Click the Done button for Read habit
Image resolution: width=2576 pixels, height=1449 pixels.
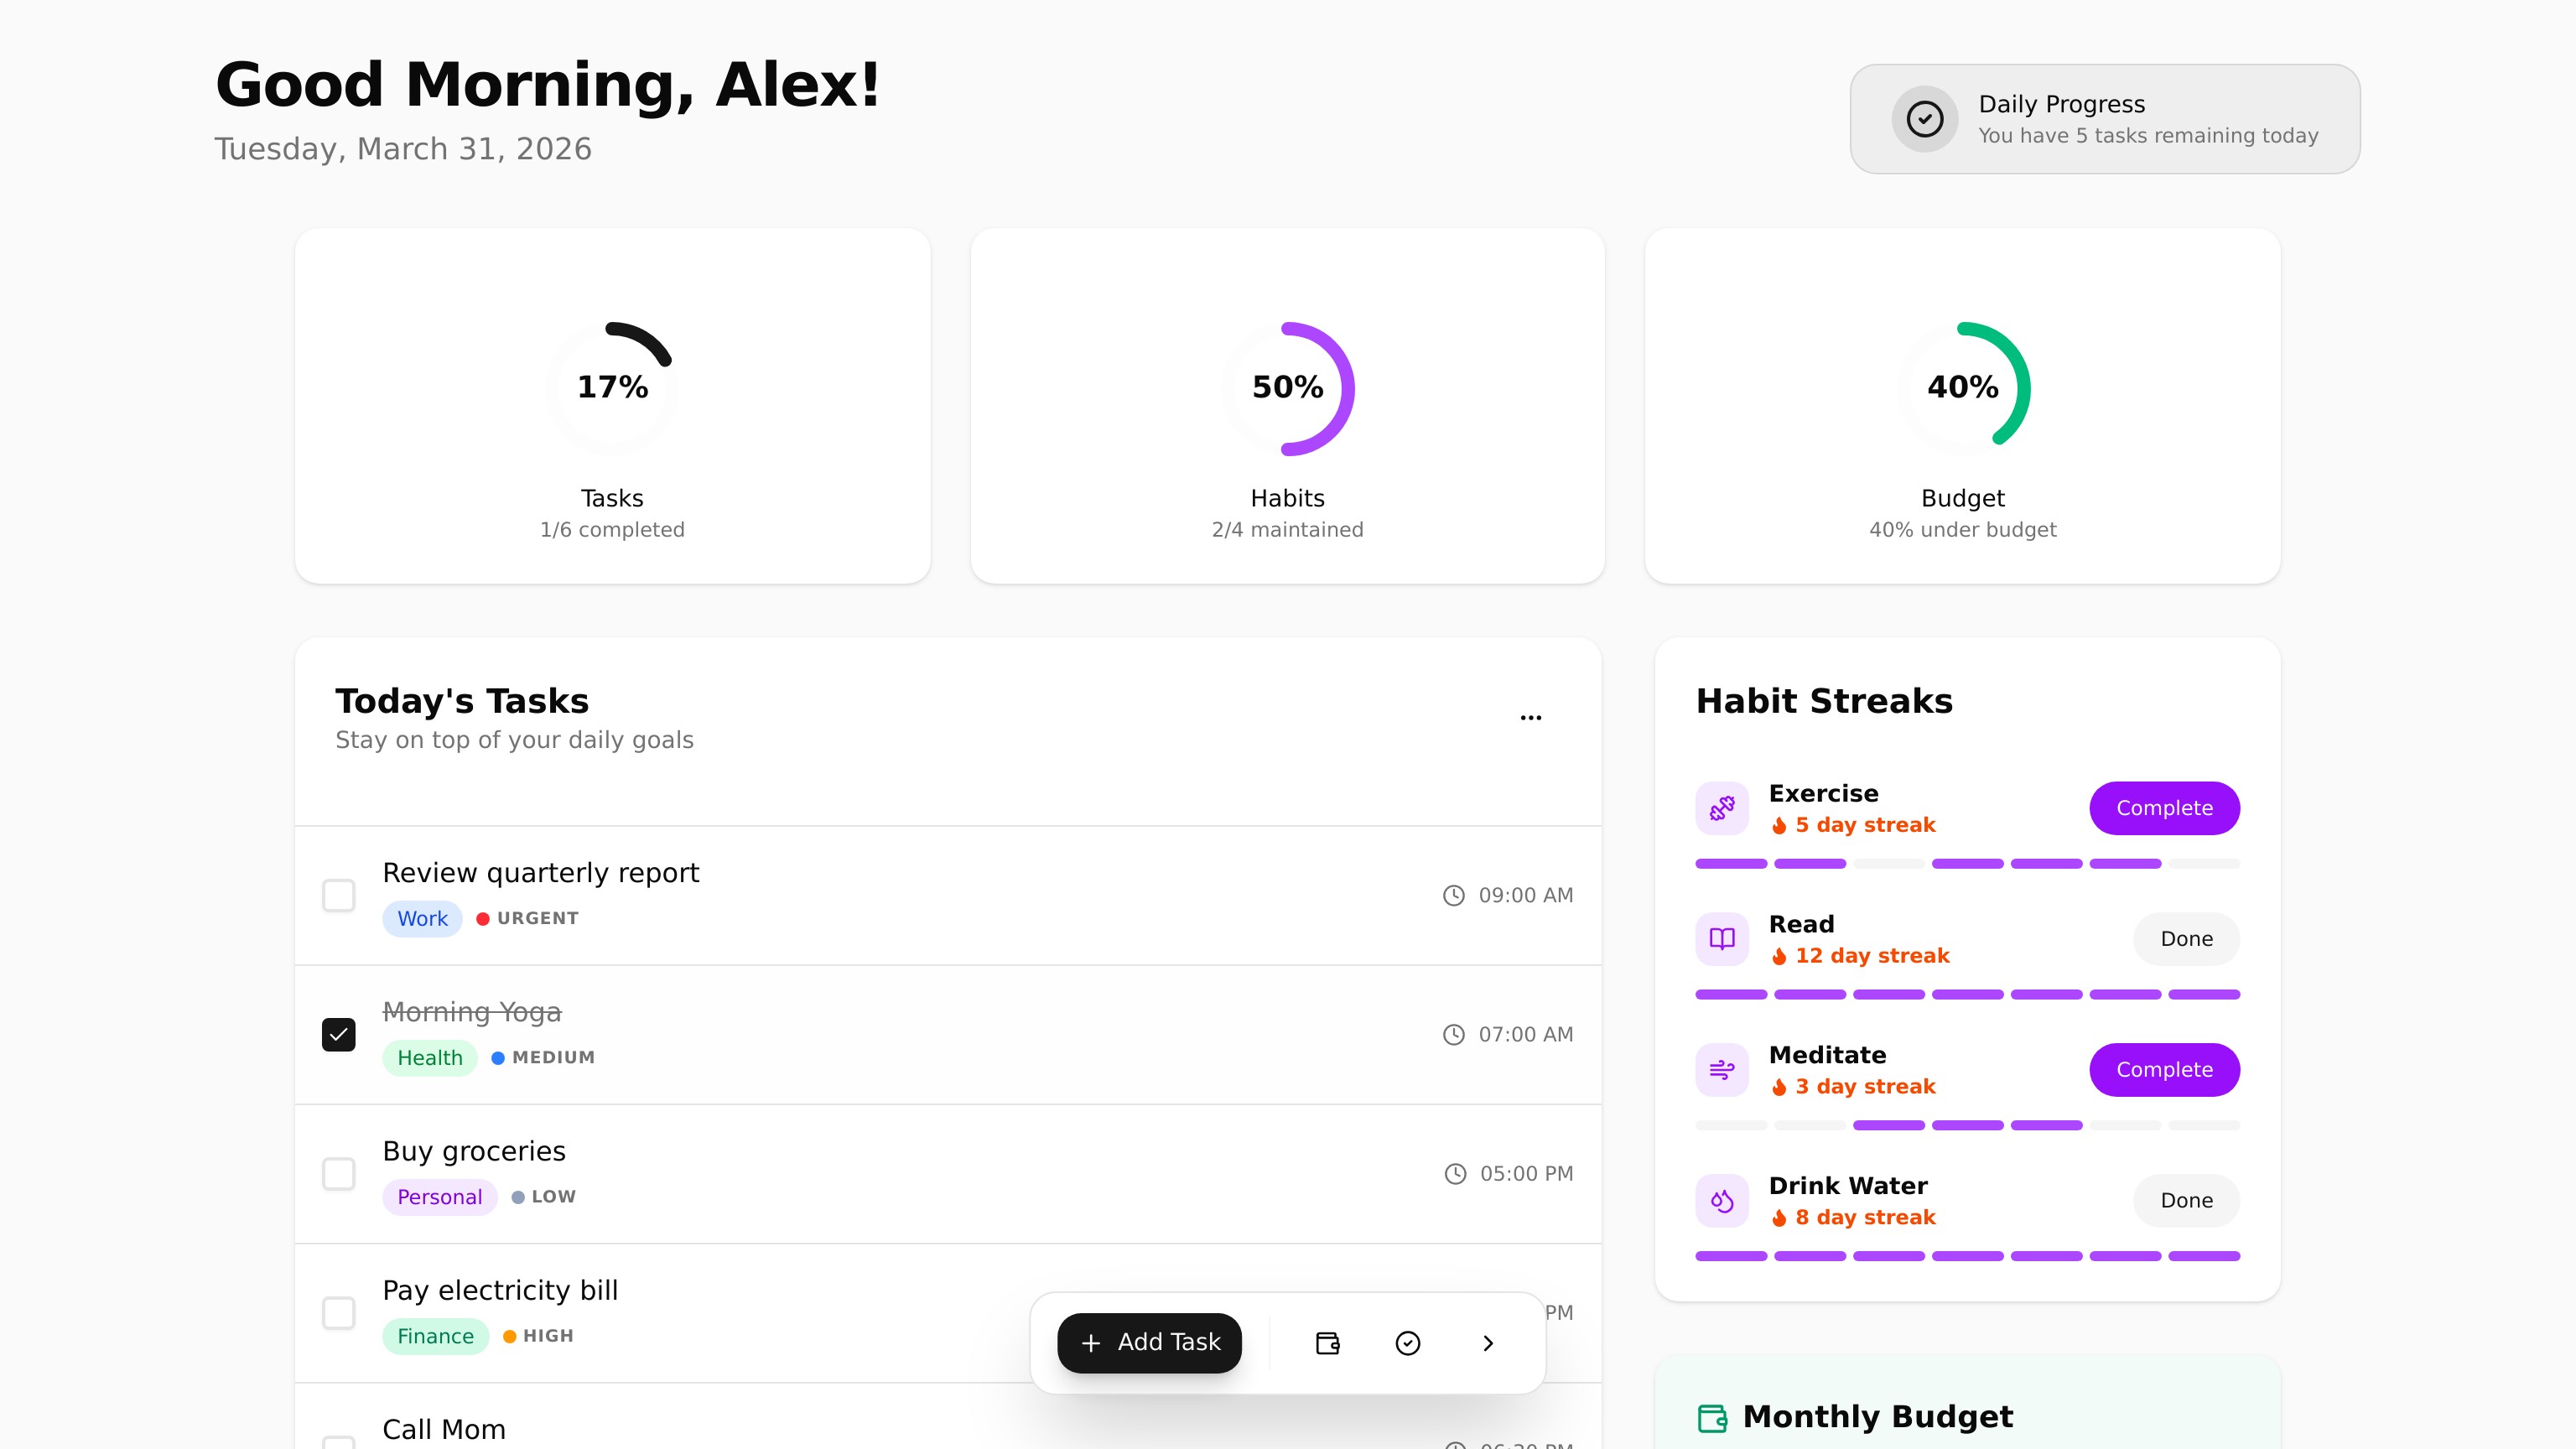point(2186,939)
